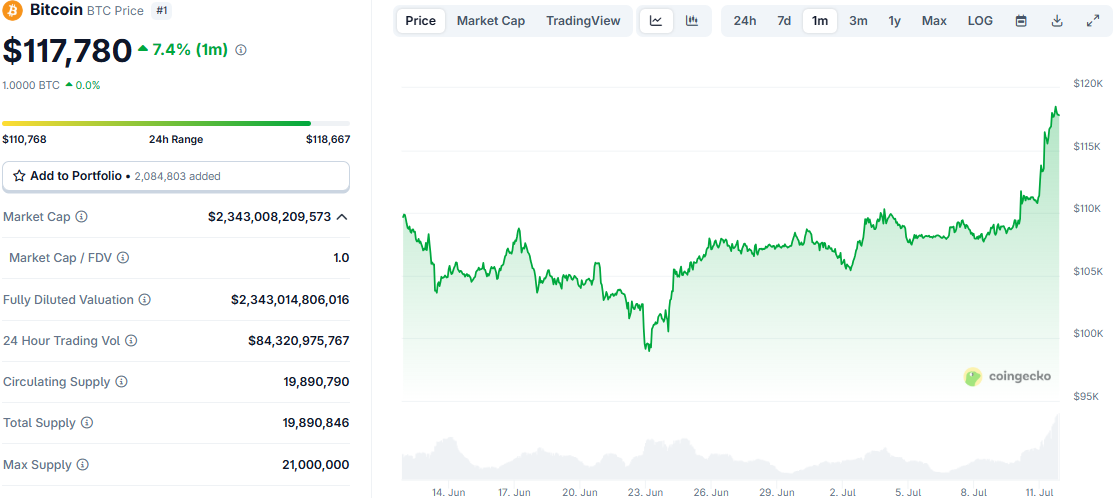Click trading volume value $84,320,975,767
The width and height of the screenshot is (1114, 498).
(298, 341)
